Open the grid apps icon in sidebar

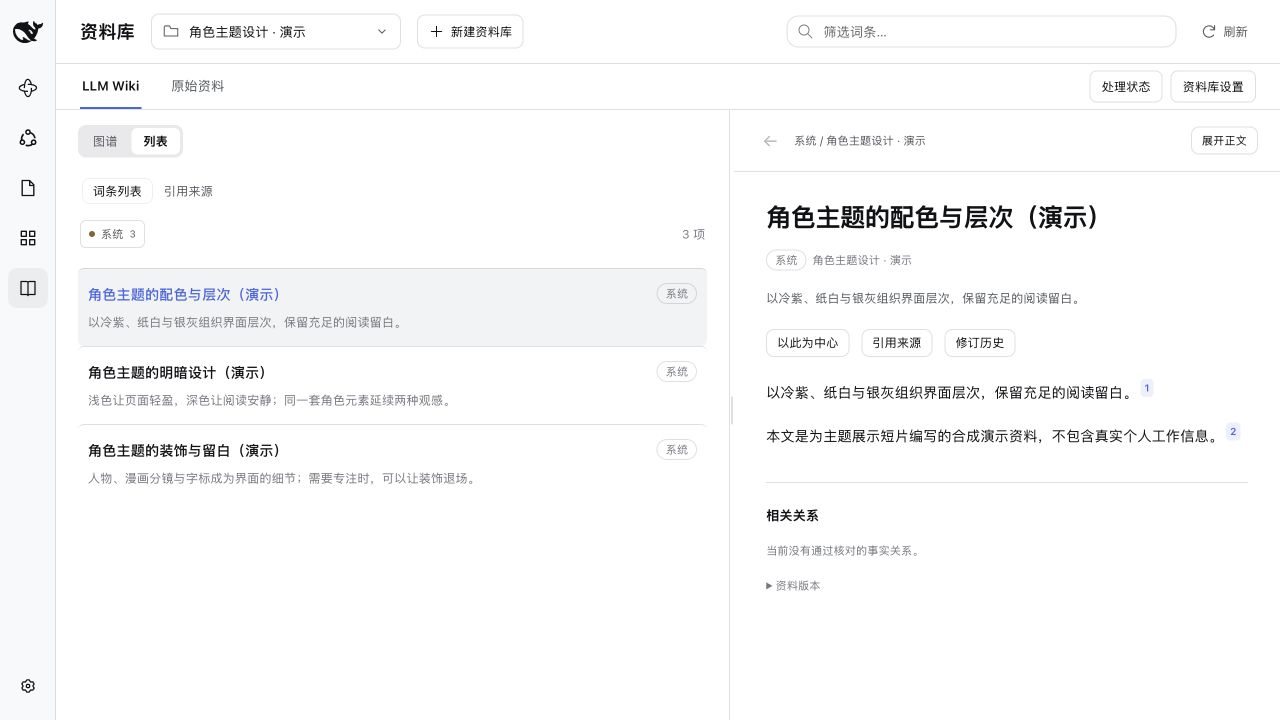point(28,238)
